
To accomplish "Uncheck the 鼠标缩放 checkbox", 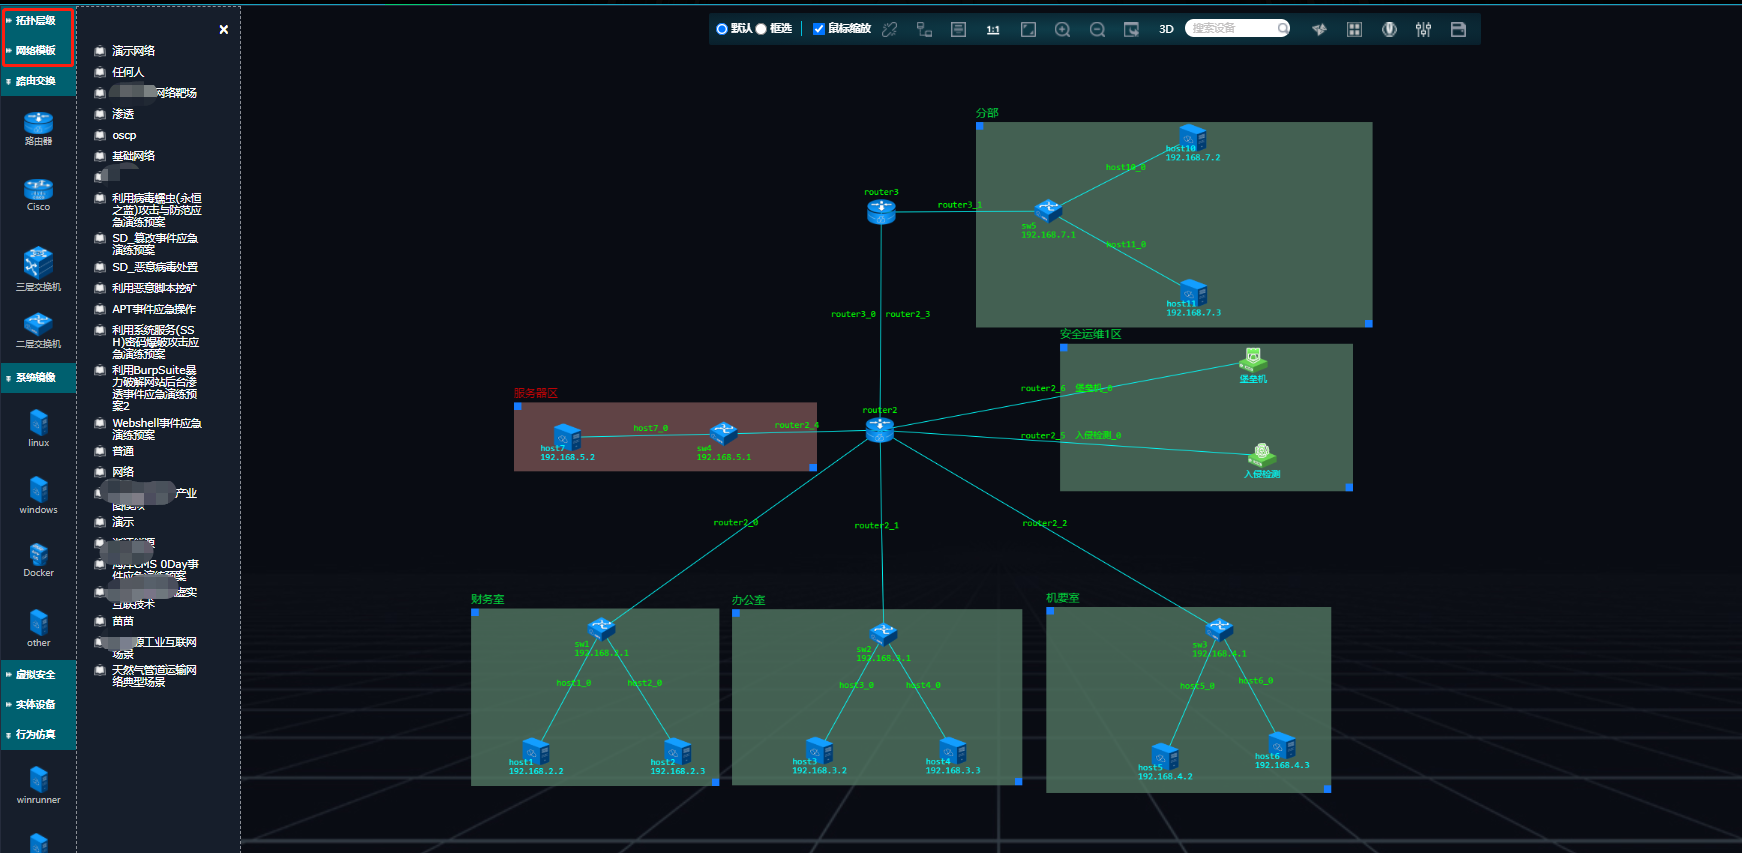I will (x=819, y=29).
